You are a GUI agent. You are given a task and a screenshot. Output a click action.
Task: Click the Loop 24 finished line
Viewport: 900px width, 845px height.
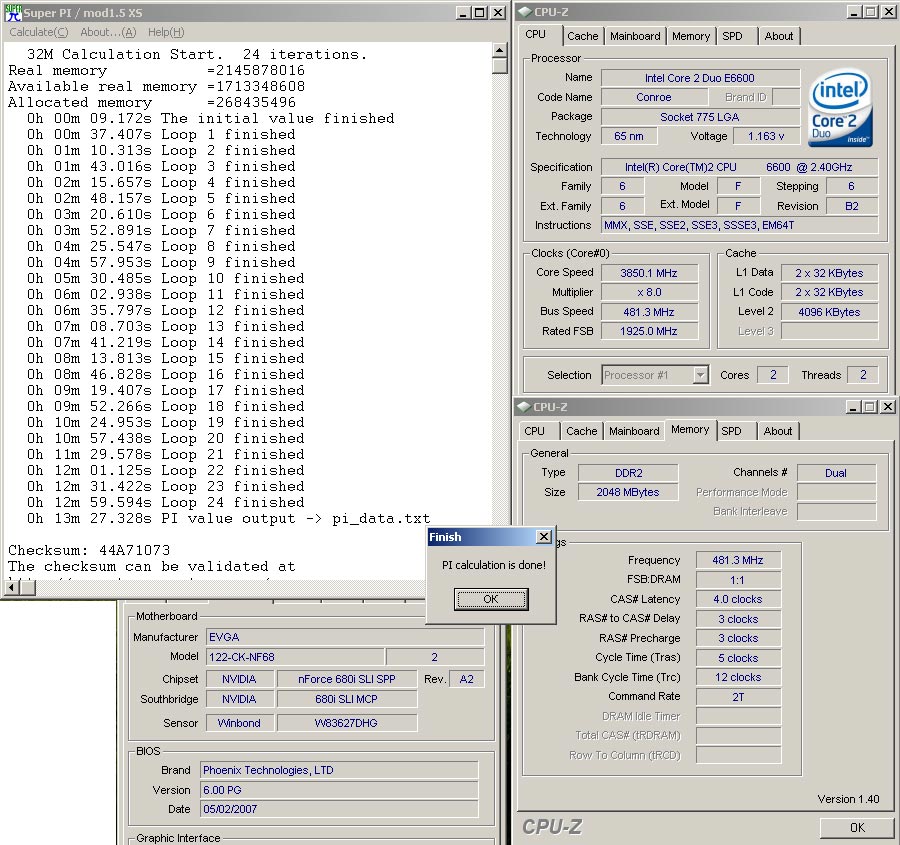(165, 502)
